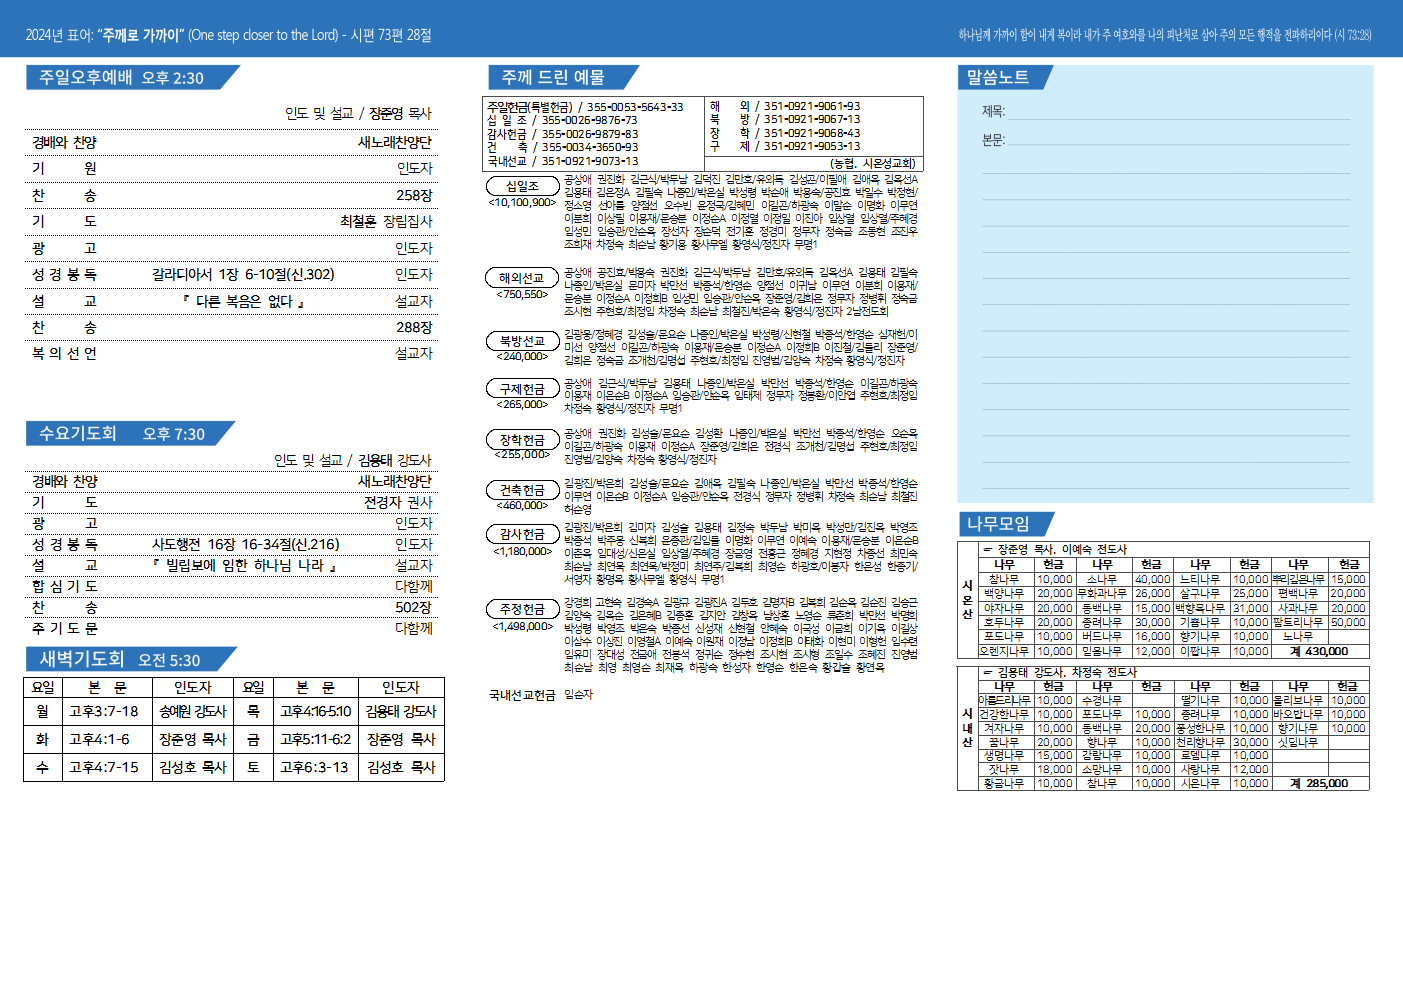Click the '김용태 강도사' cell in dawn prayer table

[401, 711]
